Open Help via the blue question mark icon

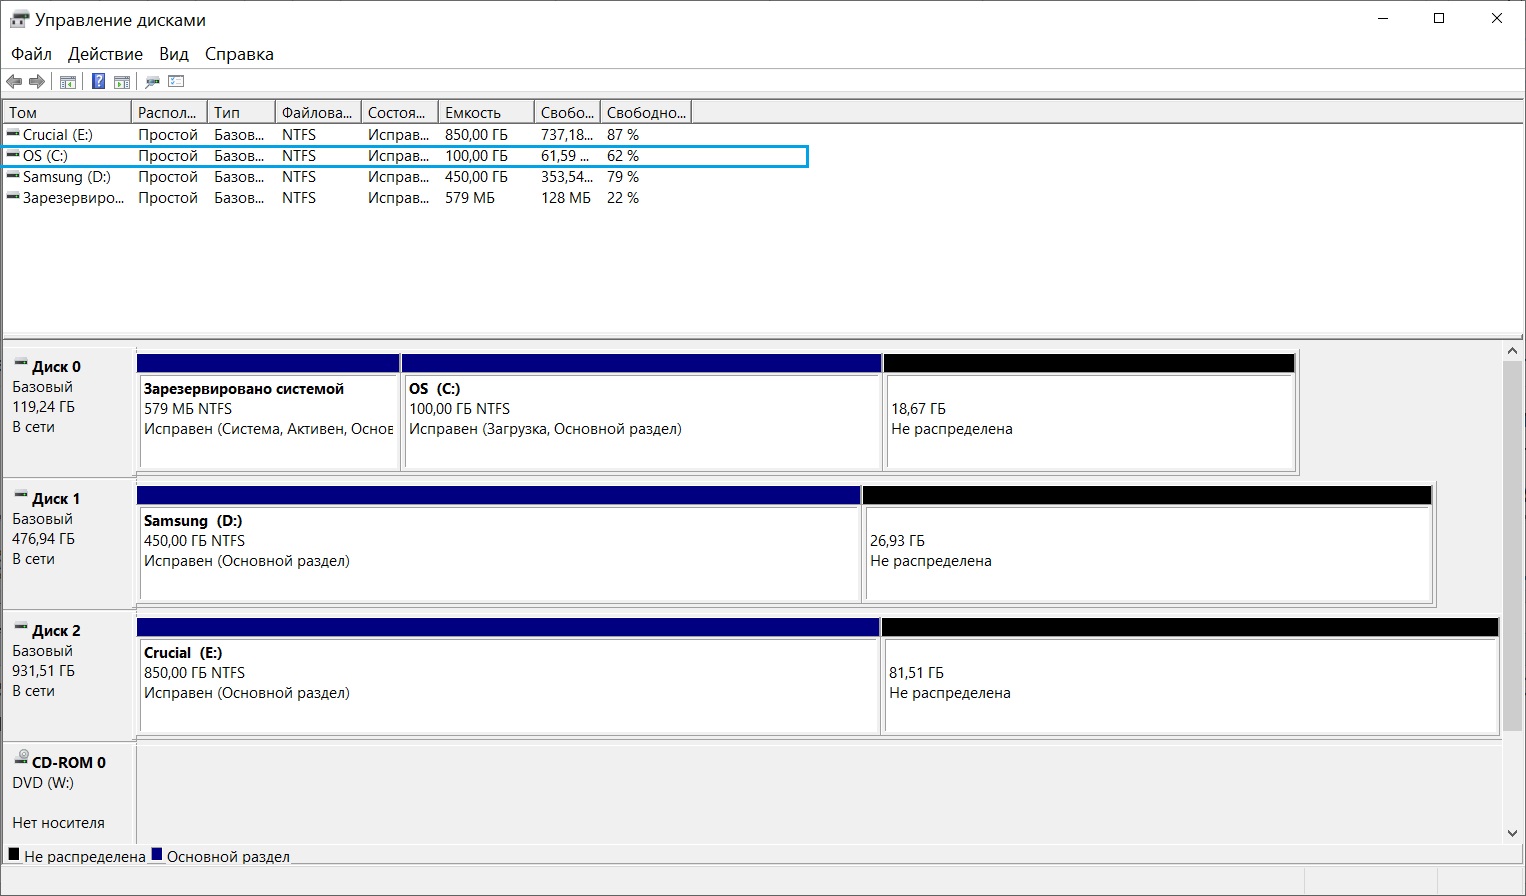coord(98,81)
